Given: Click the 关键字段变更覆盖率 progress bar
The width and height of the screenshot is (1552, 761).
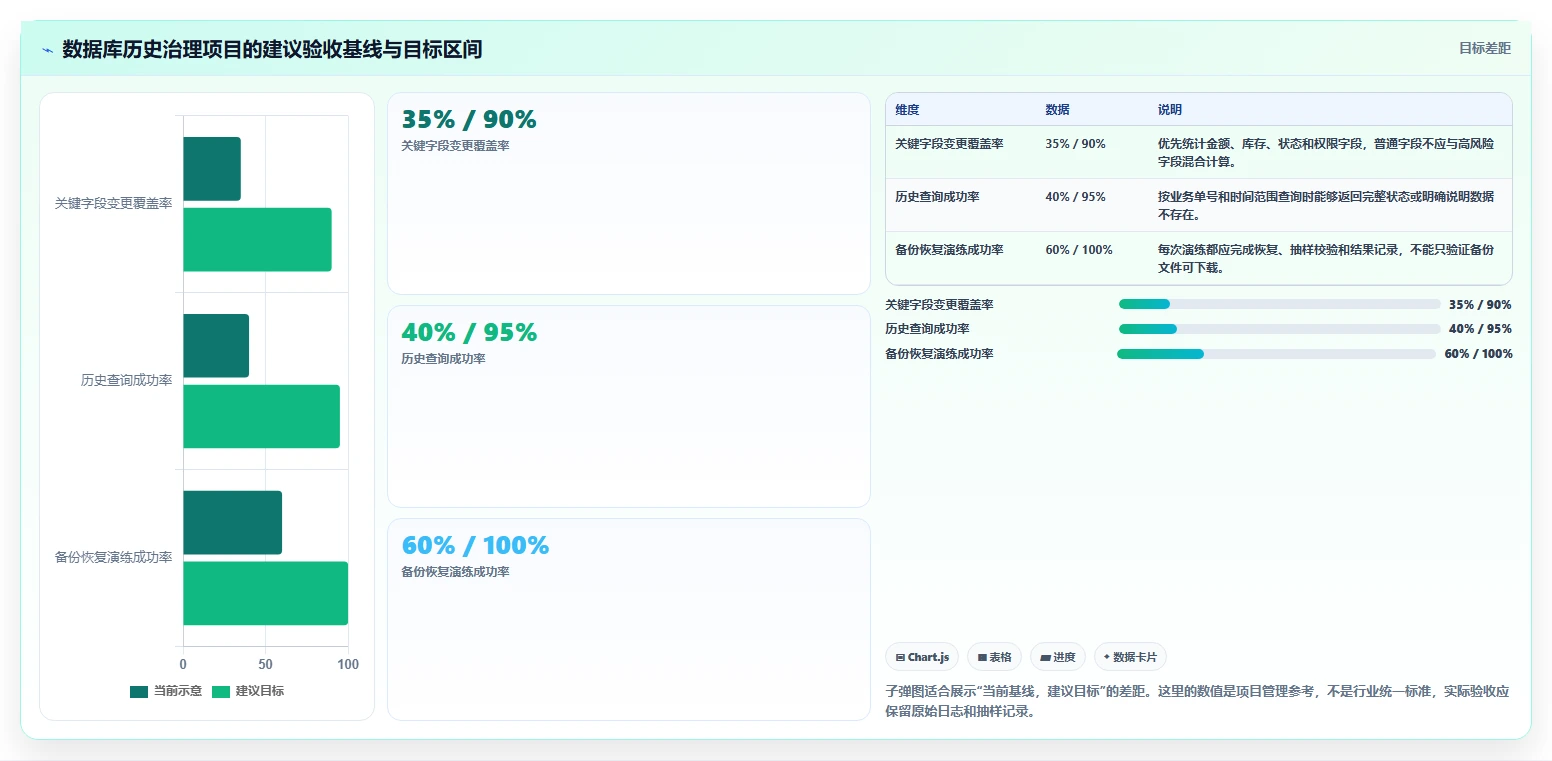Looking at the screenshot, I should [x=1279, y=304].
